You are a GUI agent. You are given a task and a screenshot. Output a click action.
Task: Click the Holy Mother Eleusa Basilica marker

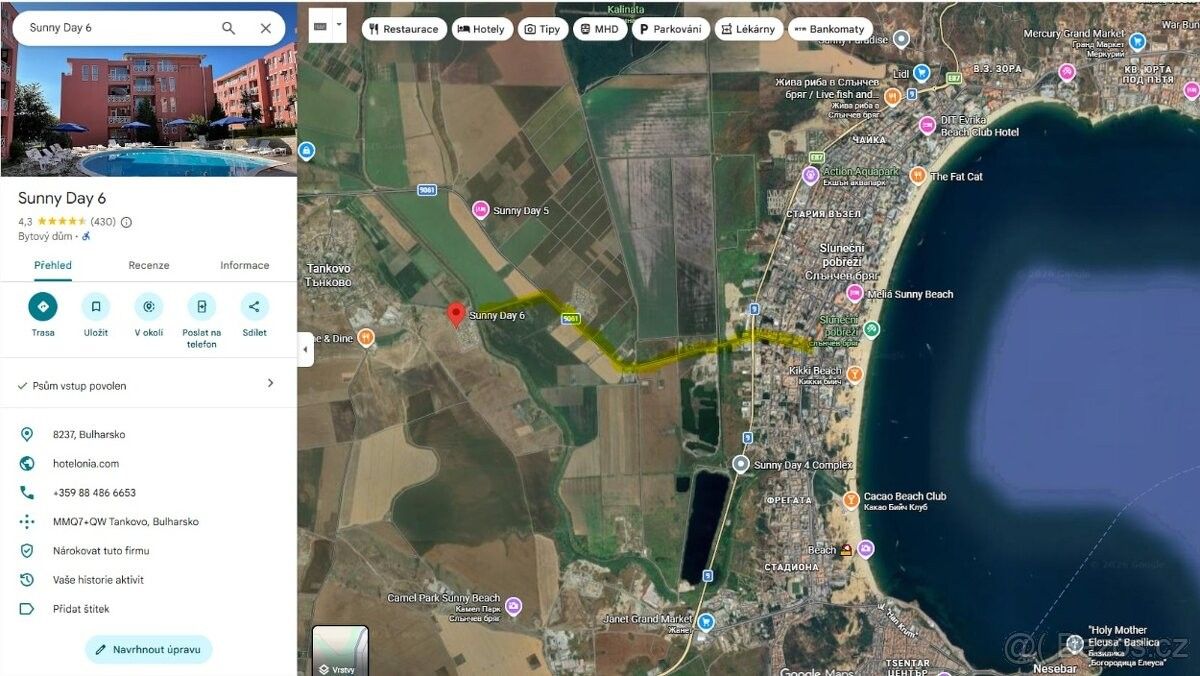click(x=1075, y=643)
